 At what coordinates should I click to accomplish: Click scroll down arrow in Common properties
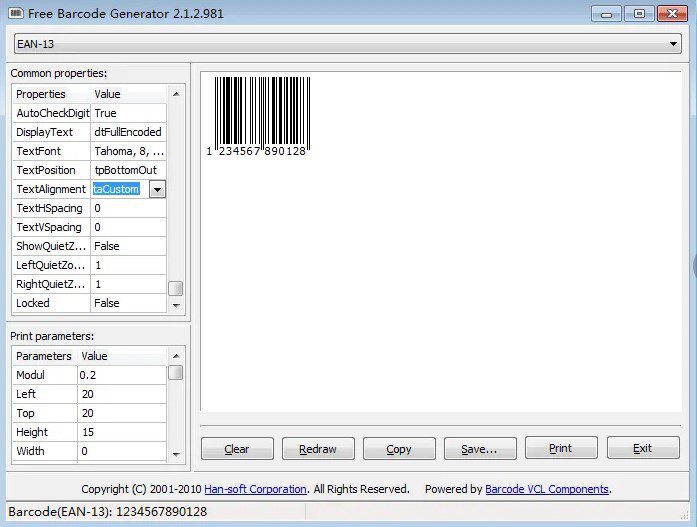pyautogui.click(x=176, y=305)
